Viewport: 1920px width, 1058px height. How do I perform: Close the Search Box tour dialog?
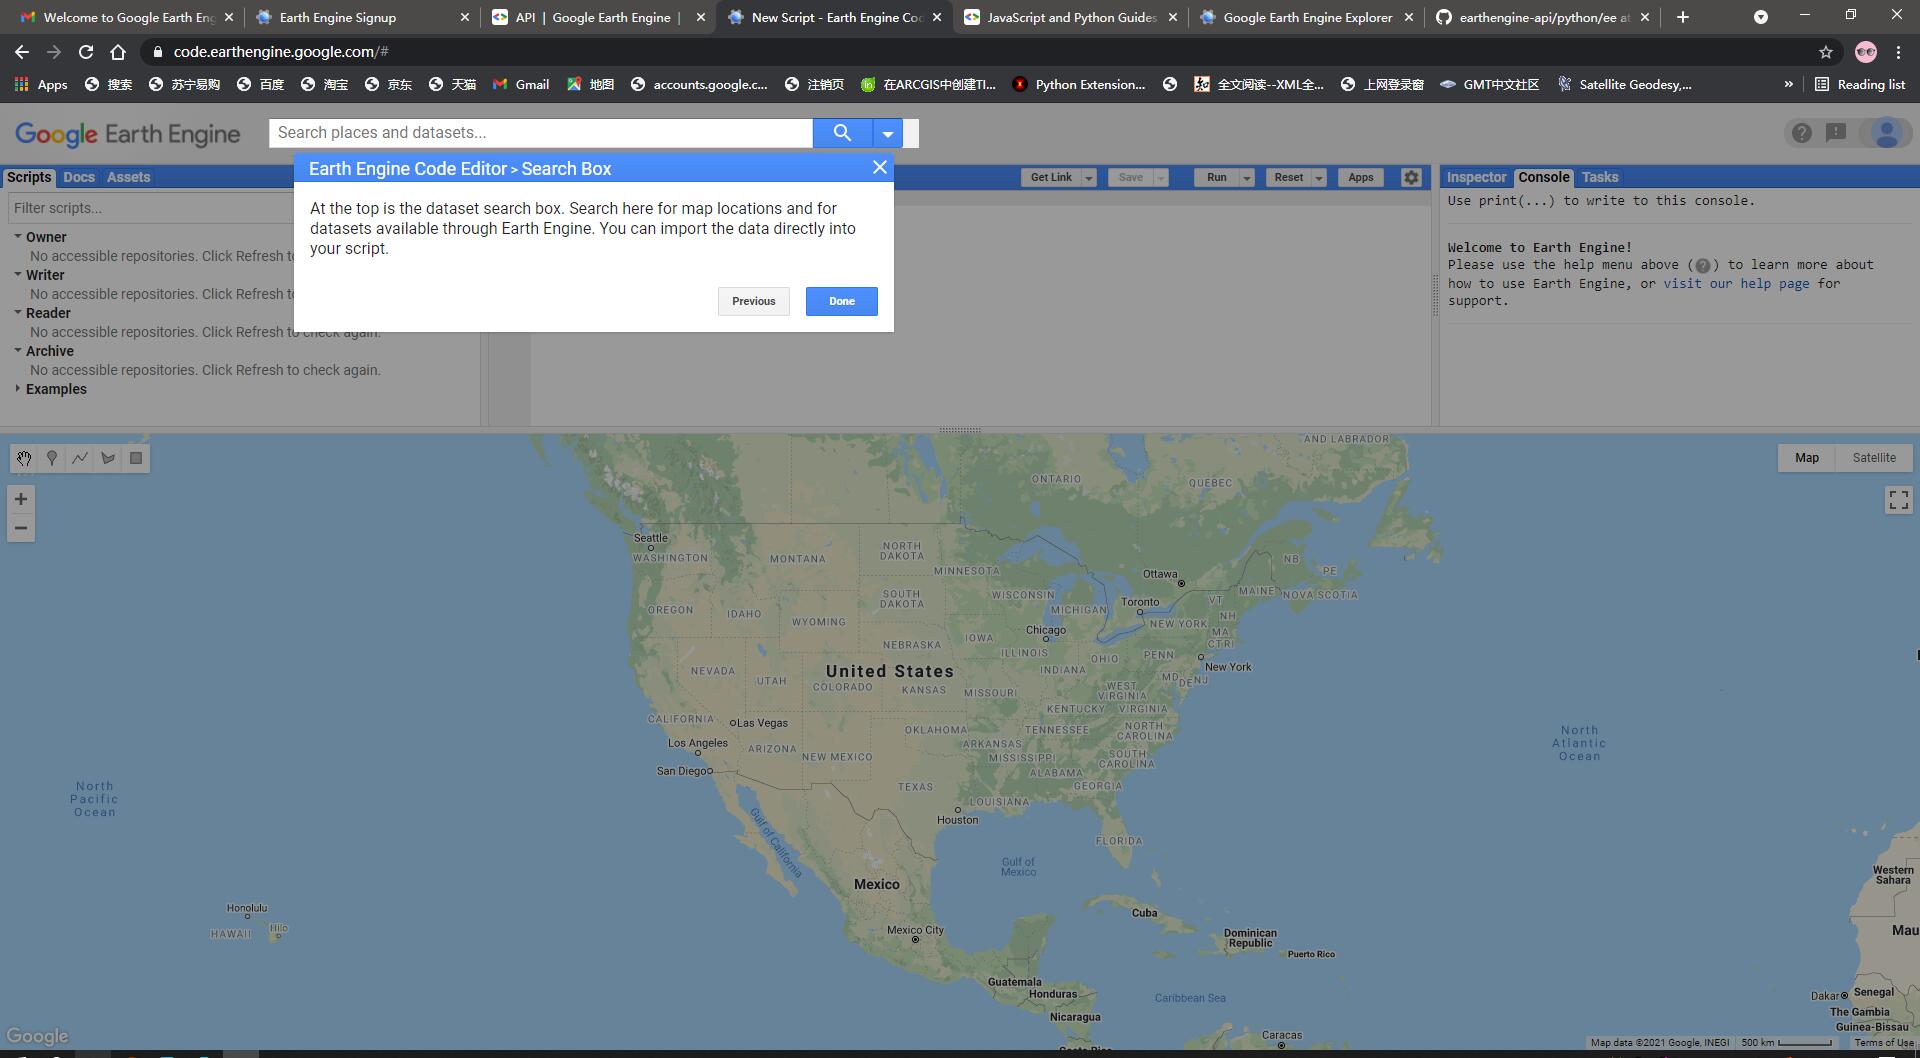pyautogui.click(x=880, y=168)
